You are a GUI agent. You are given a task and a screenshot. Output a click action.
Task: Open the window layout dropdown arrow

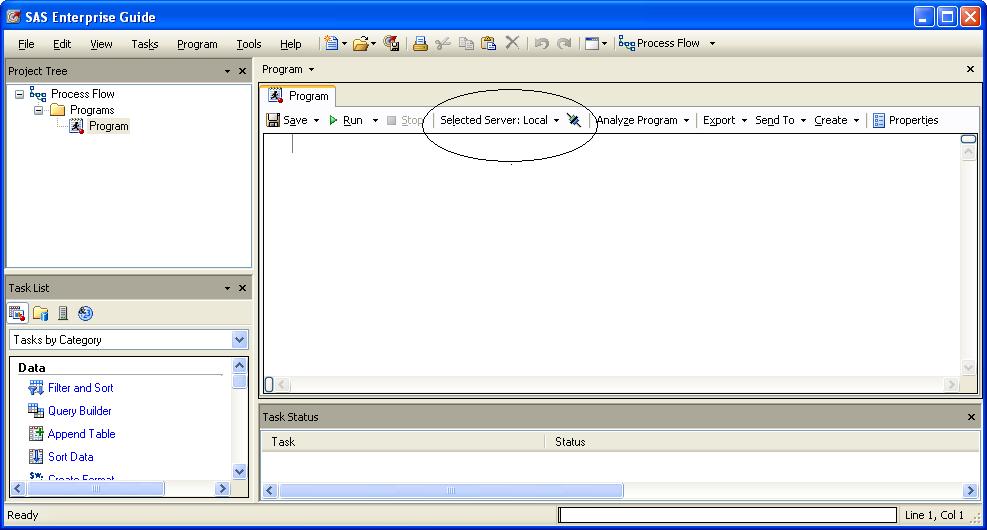(604, 43)
